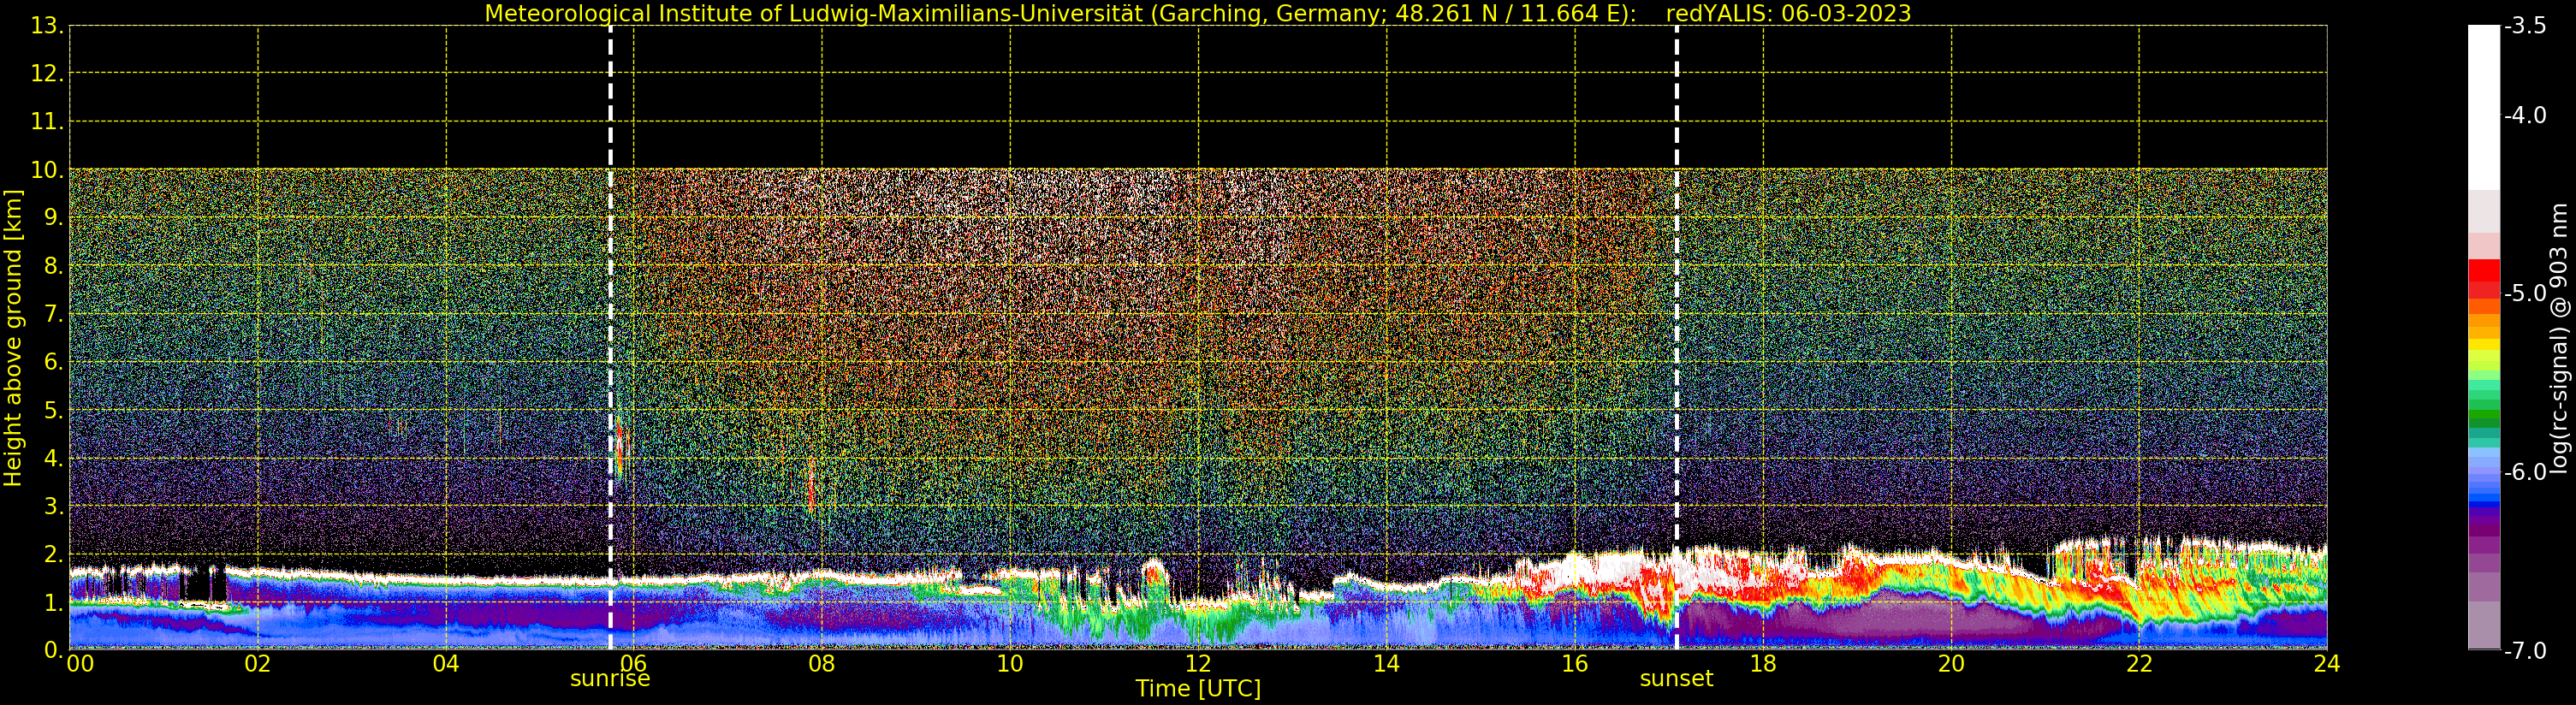Click the height axis tick label 6
The image size is (2576, 705).
pyautogui.click(x=53, y=362)
